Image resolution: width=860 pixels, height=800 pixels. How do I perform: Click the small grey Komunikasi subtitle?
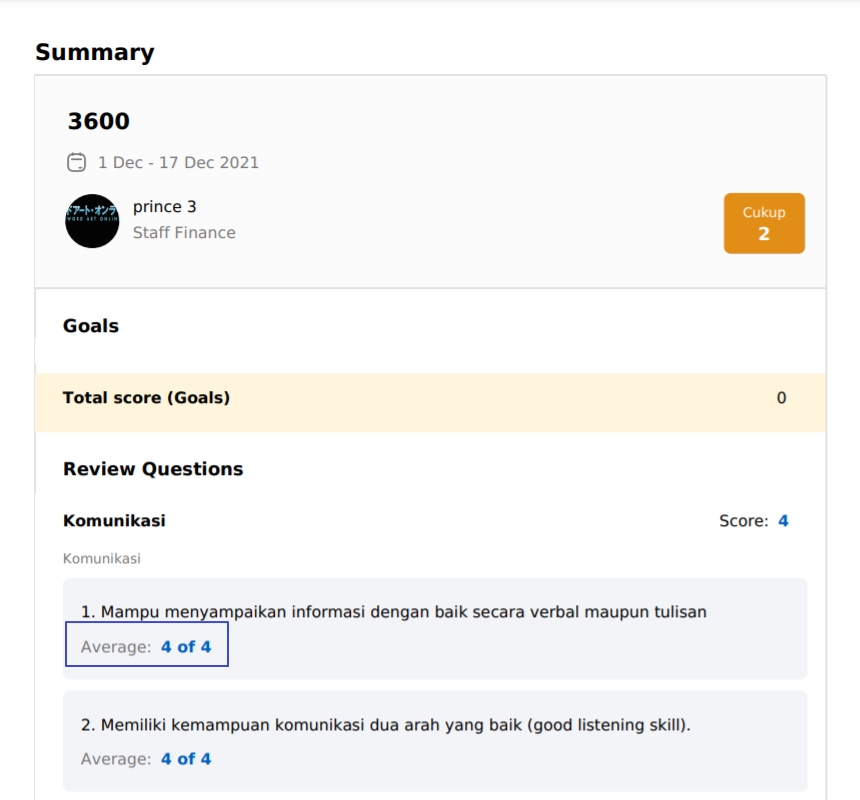point(102,558)
